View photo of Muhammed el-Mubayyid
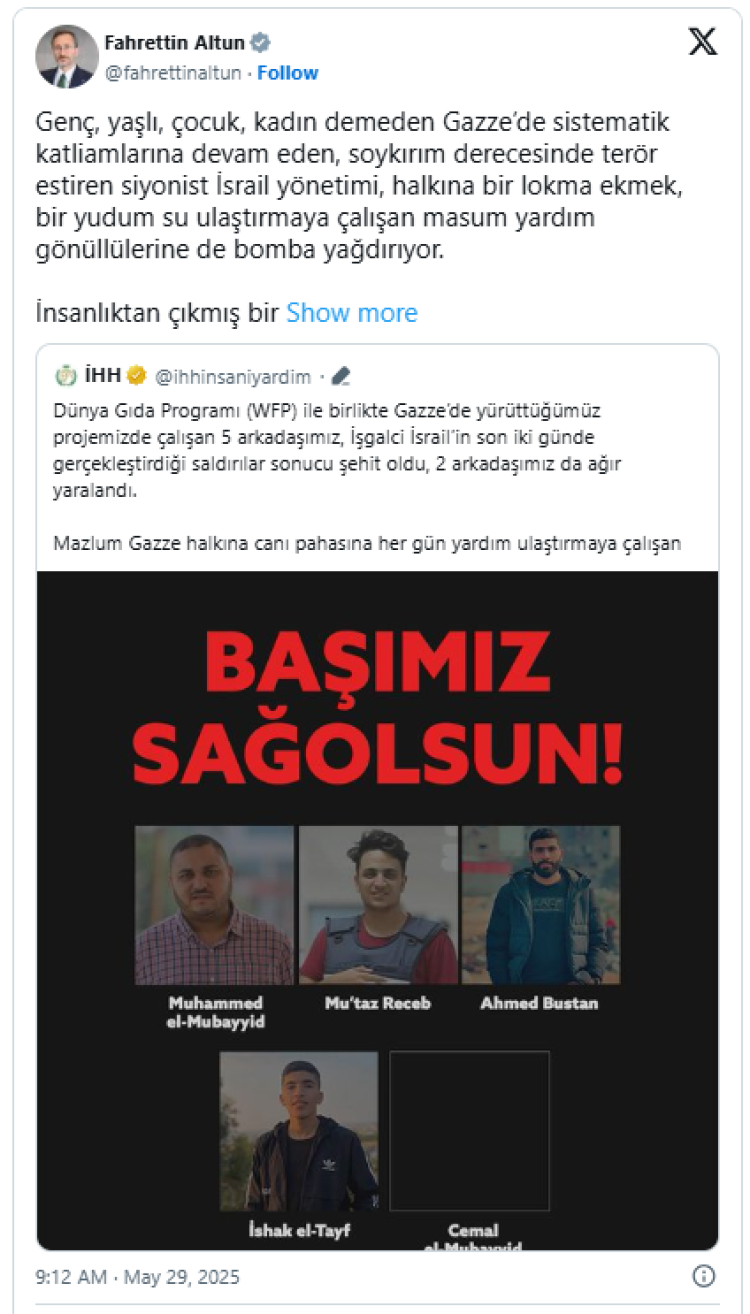750x1314 pixels. click(x=215, y=905)
